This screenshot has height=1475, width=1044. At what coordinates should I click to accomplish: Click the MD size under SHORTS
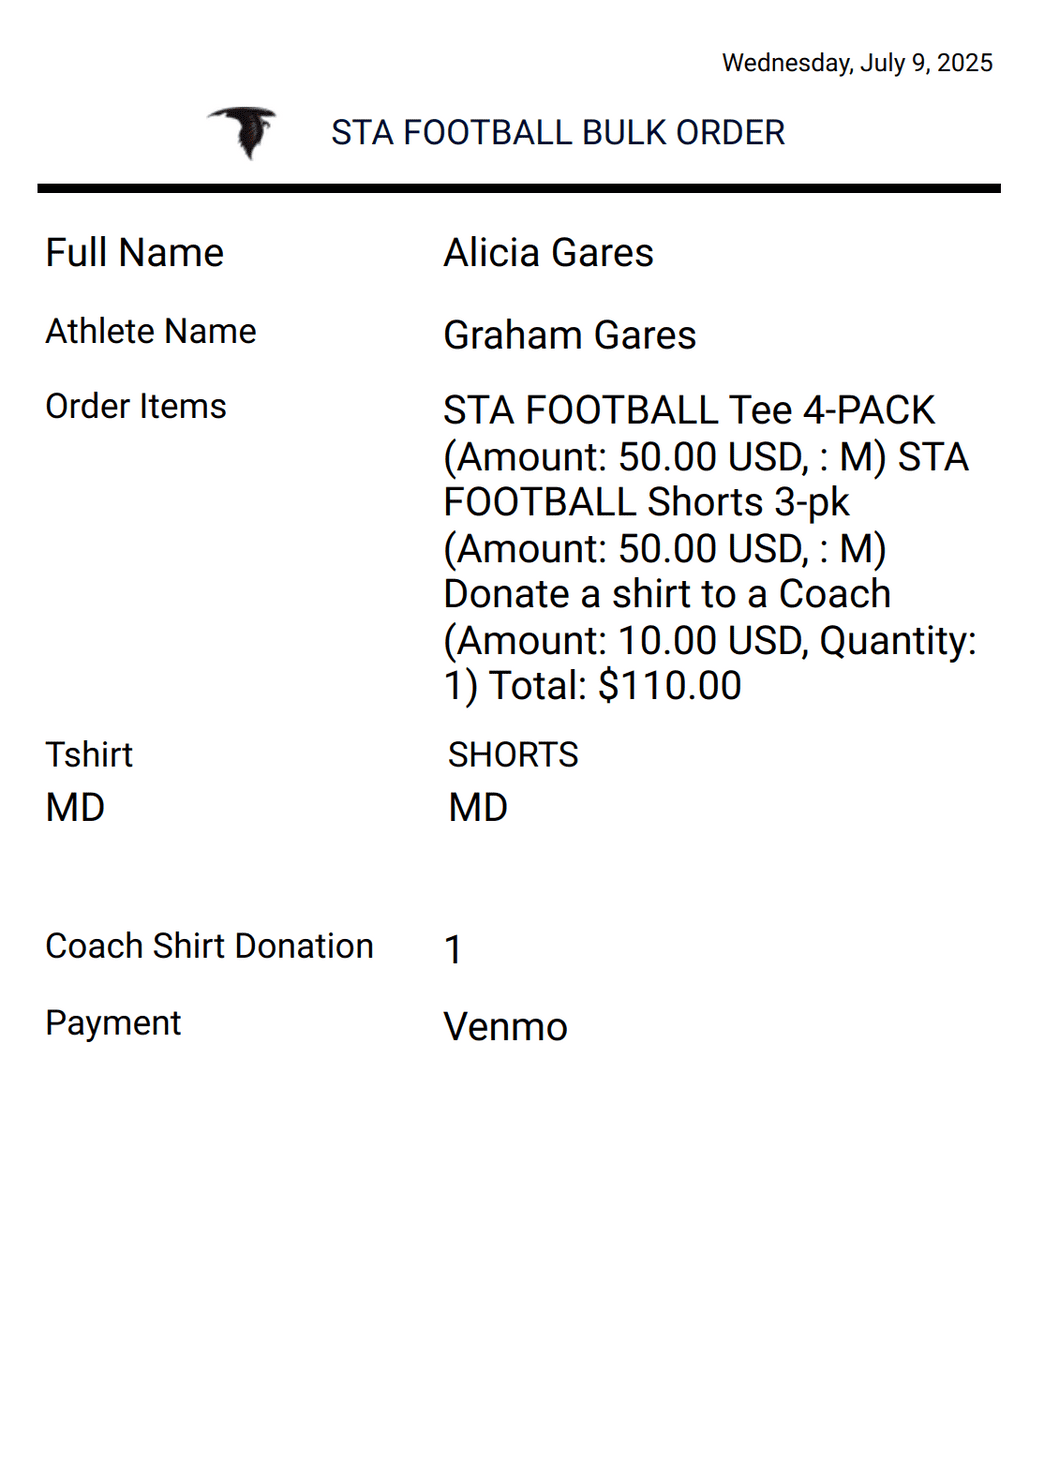tap(478, 808)
